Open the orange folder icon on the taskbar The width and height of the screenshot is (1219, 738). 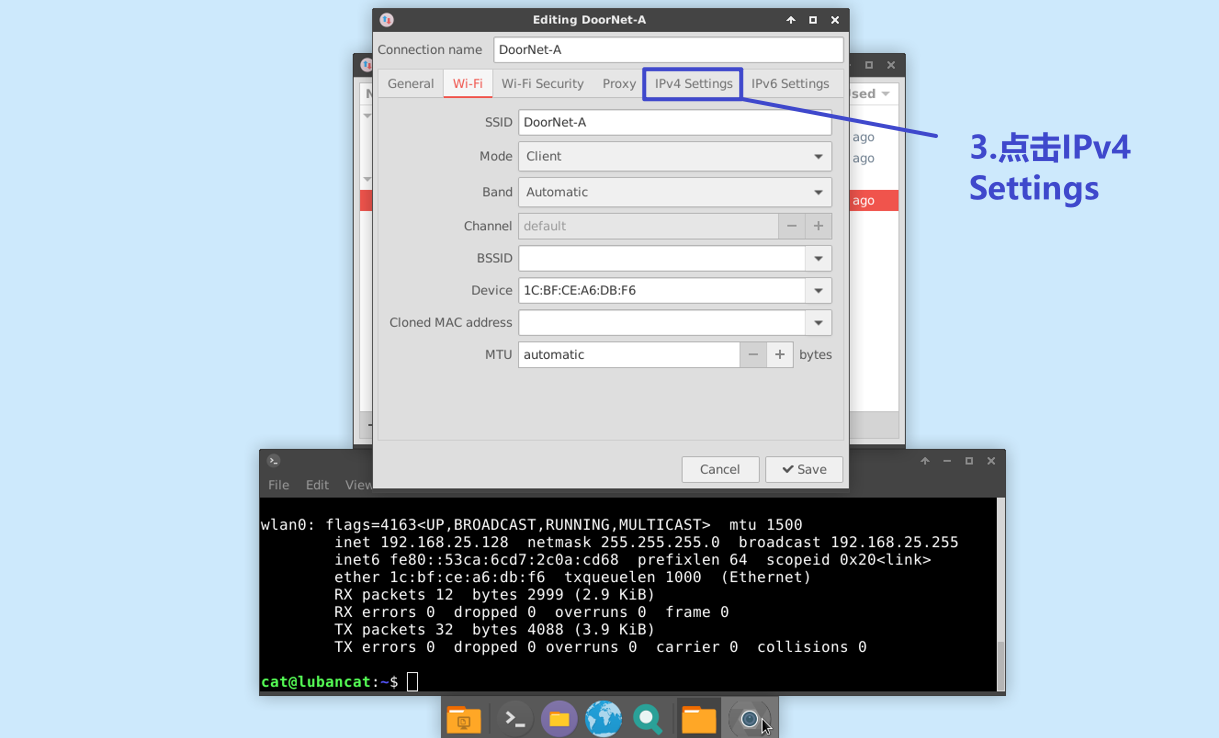[x=697, y=718]
